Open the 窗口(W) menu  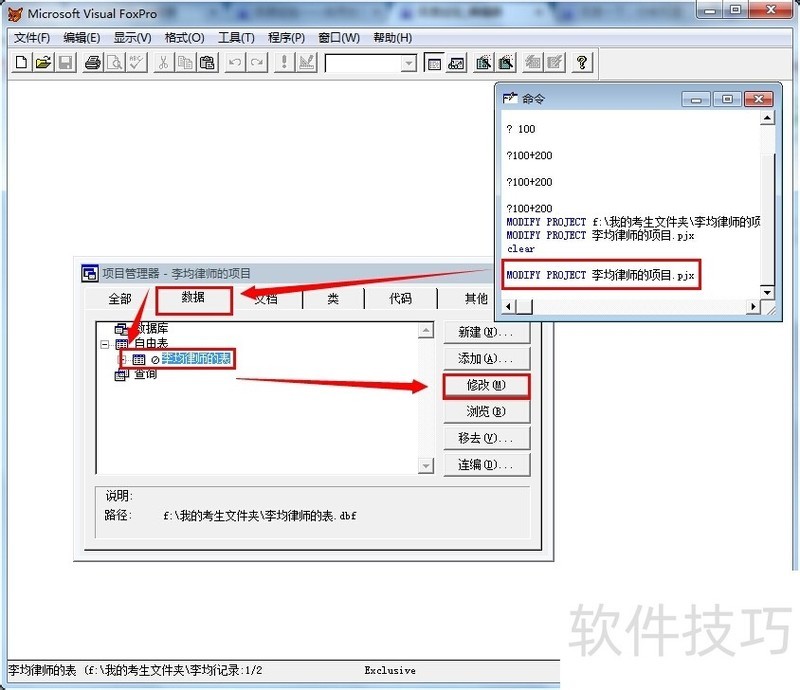coord(339,38)
